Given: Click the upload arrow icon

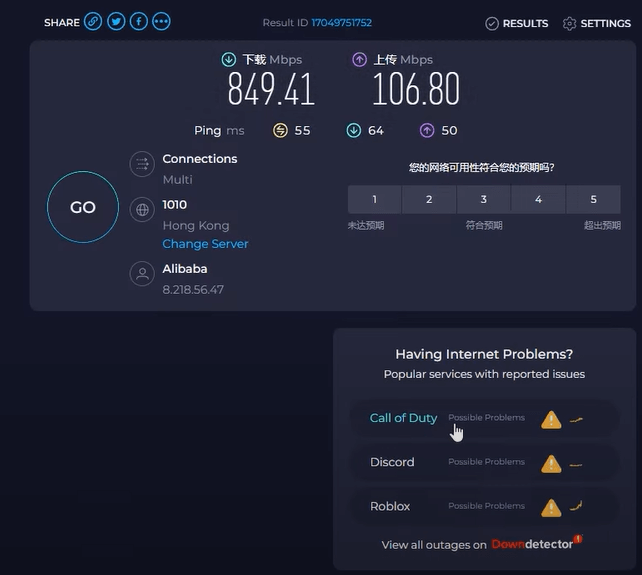Looking at the screenshot, I should (x=359, y=59).
